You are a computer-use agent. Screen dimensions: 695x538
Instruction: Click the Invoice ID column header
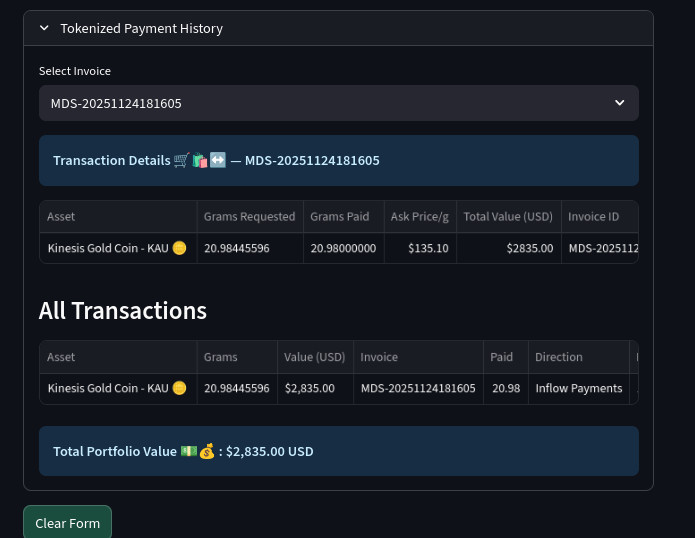point(594,216)
